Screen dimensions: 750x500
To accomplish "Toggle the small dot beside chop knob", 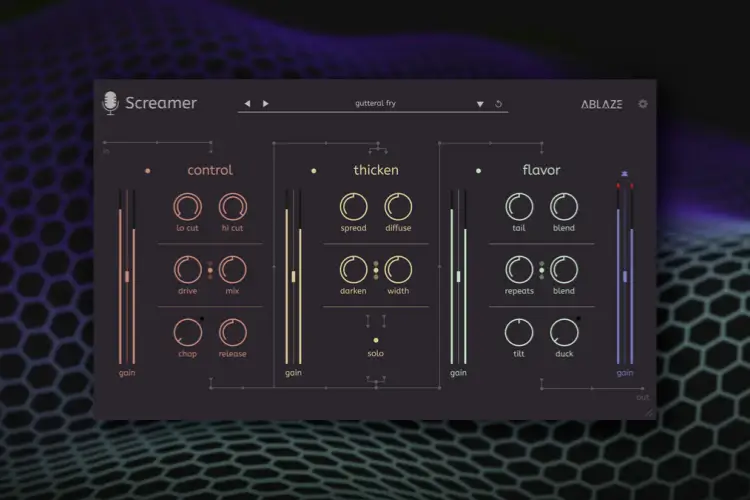I will 202,319.
